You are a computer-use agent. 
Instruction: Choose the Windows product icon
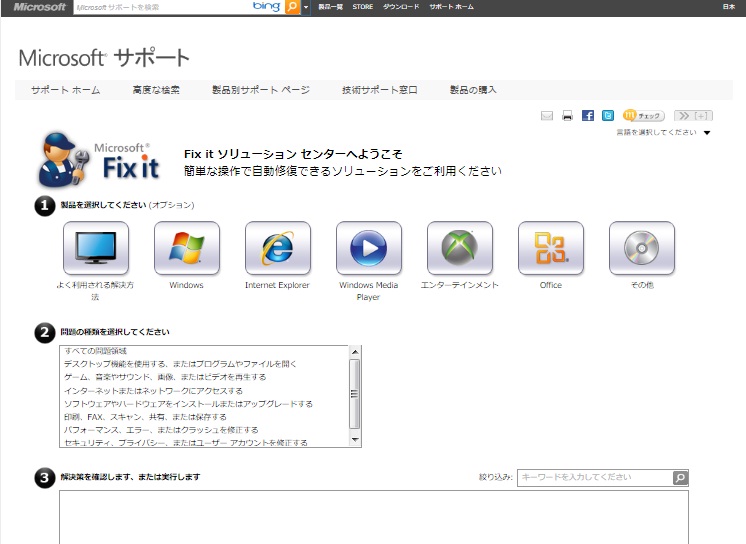[187, 247]
